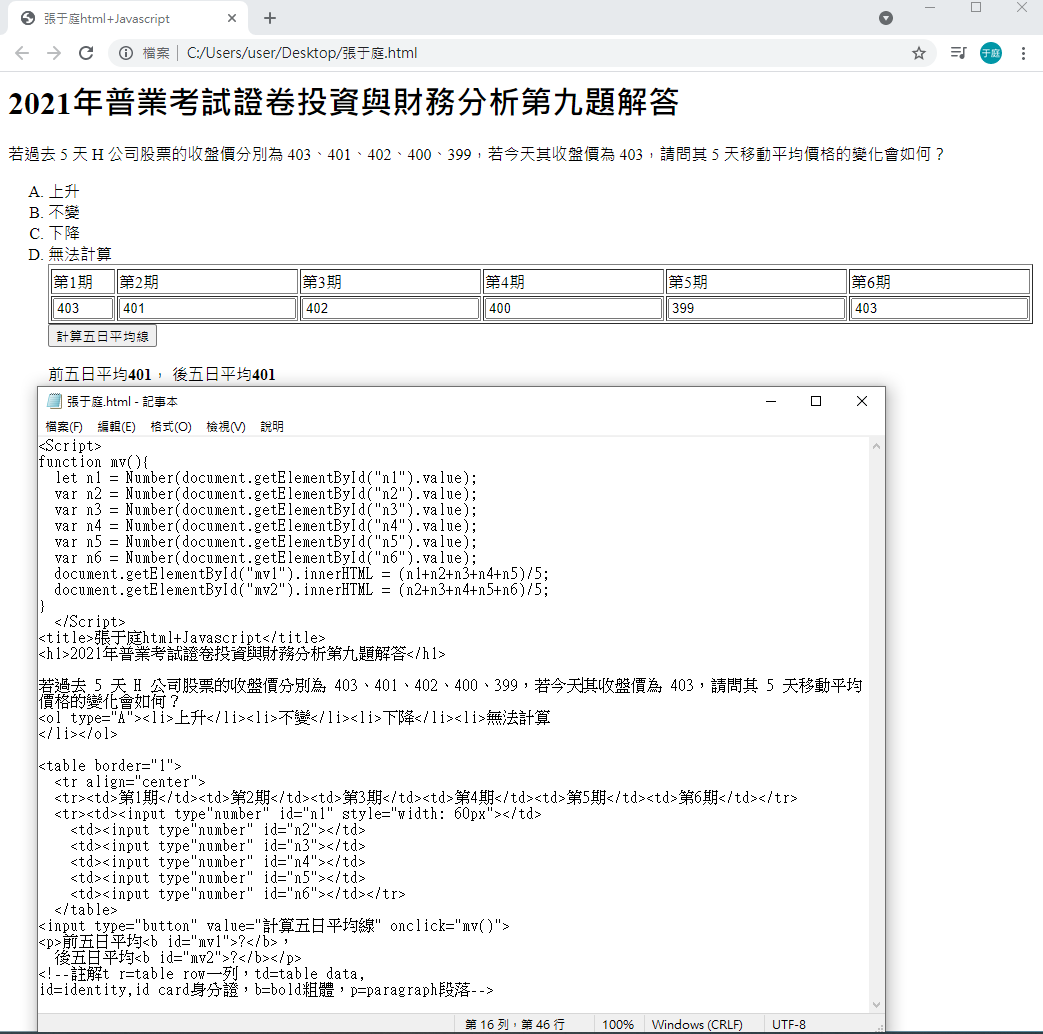Click the file info icon in the address bar

(126, 53)
